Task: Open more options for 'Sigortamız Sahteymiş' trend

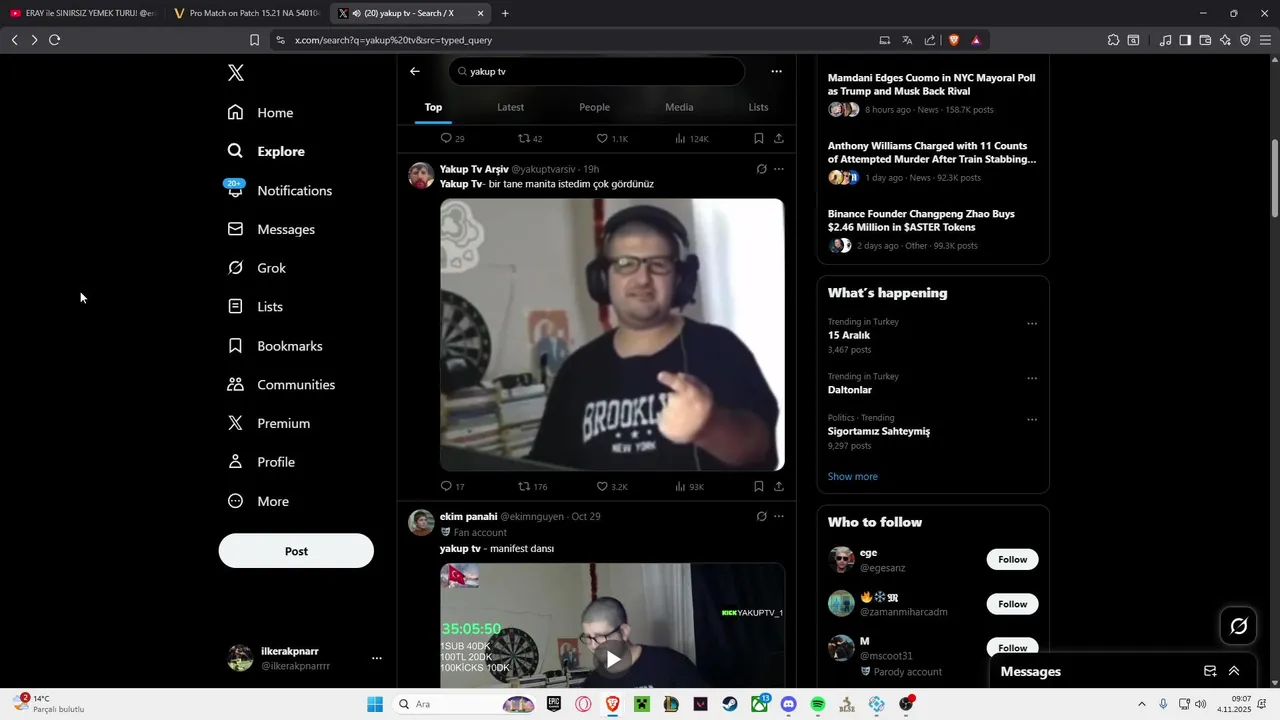Action: click(1032, 420)
